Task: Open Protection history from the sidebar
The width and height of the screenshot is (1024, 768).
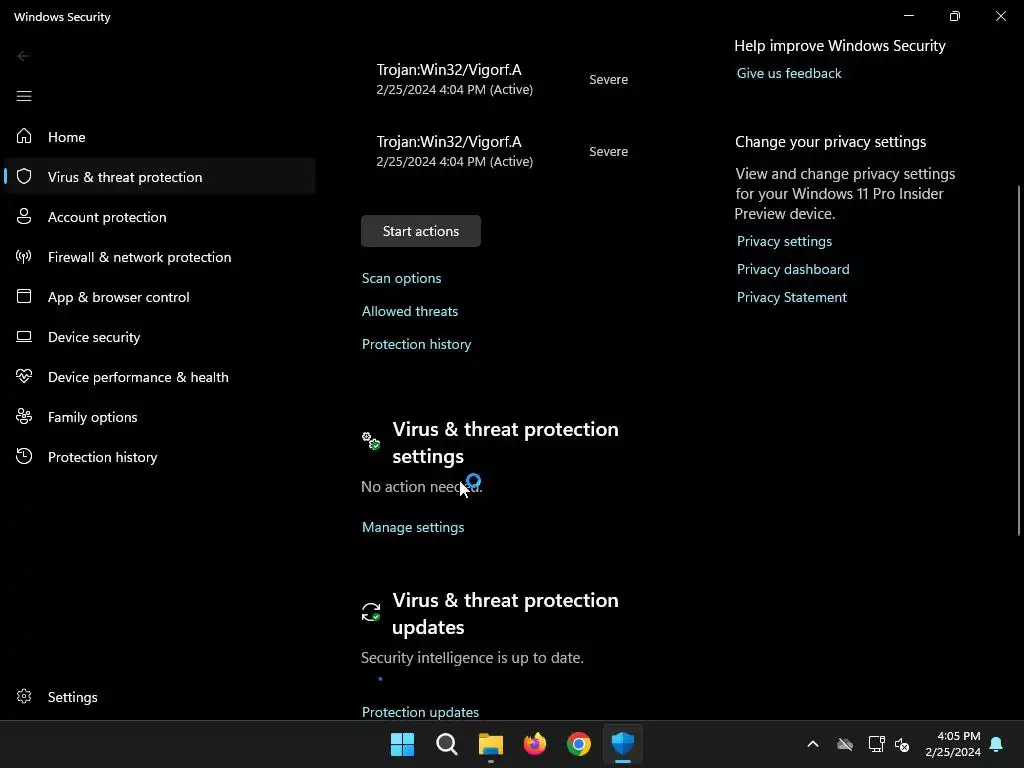Action: point(160,456)
